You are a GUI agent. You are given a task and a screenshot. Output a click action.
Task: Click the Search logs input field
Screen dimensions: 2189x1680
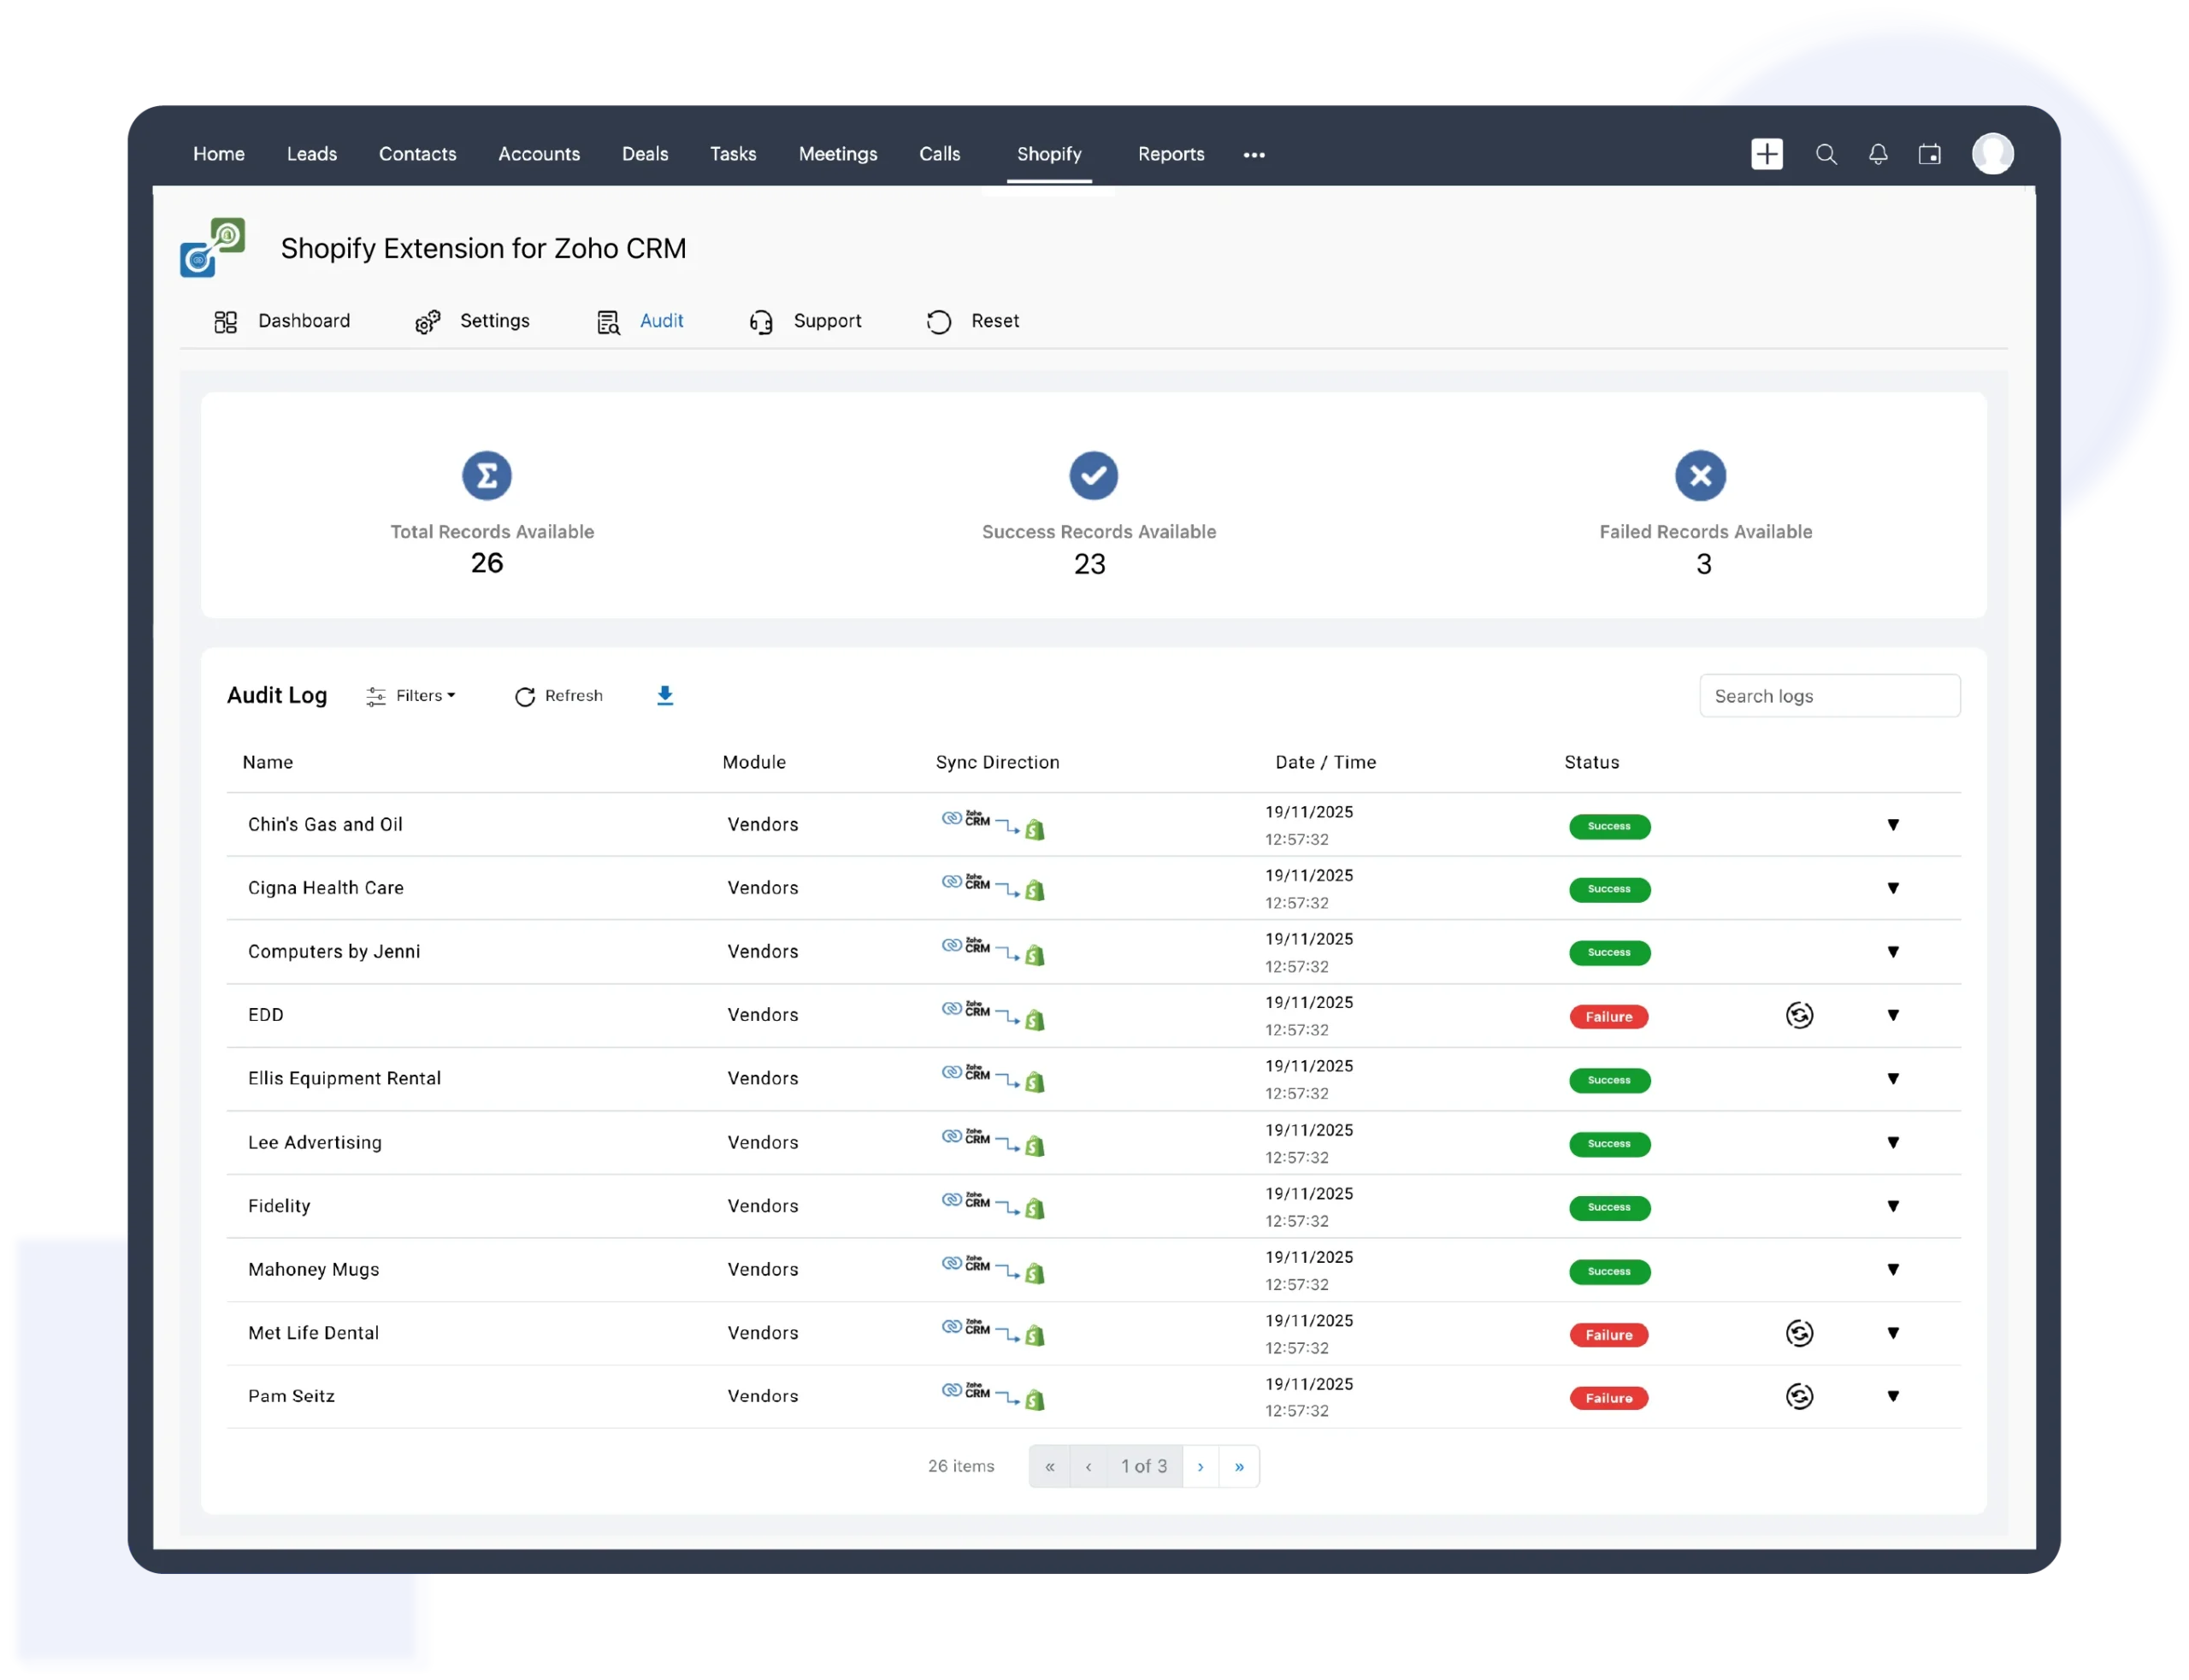[x=1830, y=695]
